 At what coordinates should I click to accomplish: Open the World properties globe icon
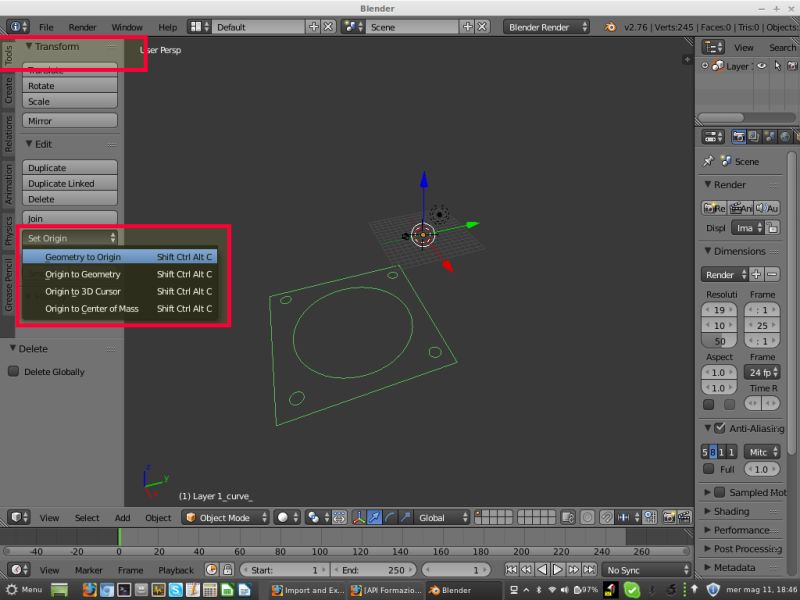pyautogui.click(x=783, y=136)
